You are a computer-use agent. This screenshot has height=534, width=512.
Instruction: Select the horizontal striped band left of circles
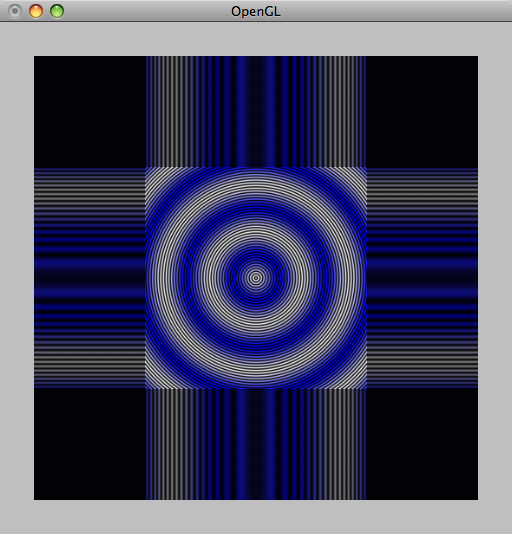click(x=90, y=278)
